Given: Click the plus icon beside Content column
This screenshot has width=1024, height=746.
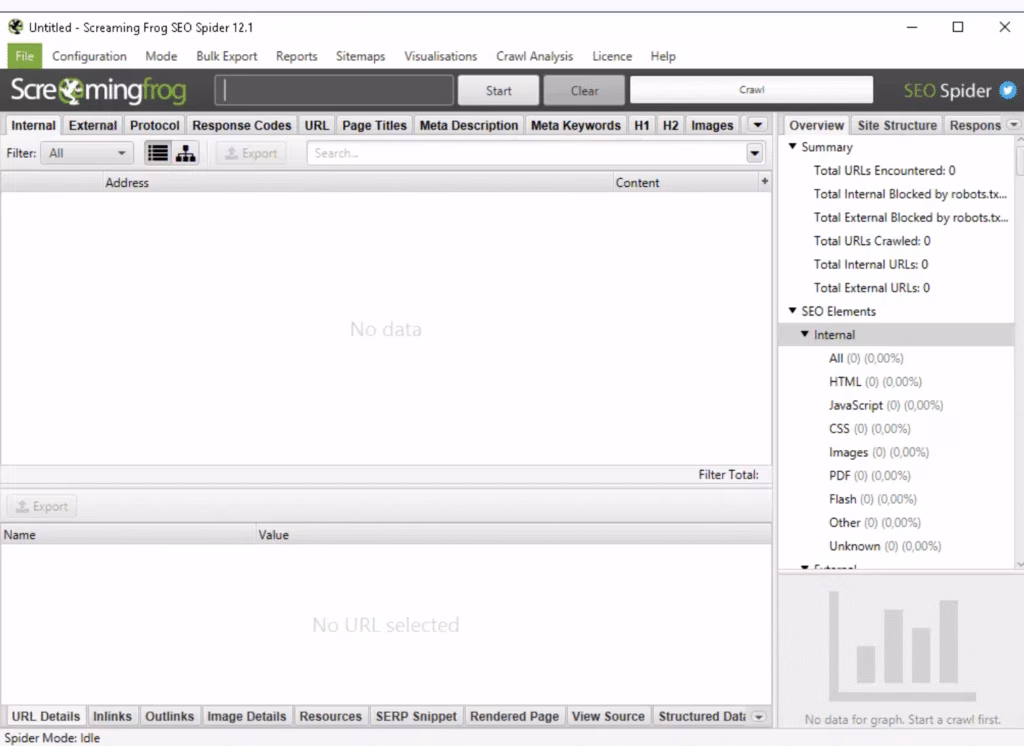Looking at the screenshot, I should 765,182.
